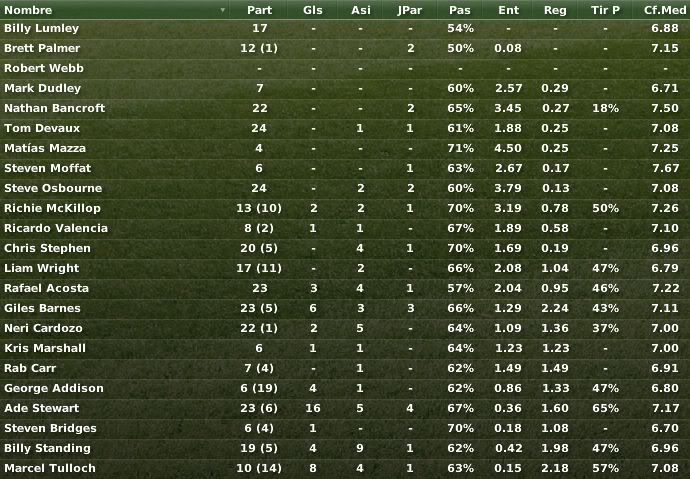Select Ade Stewart's name
690x479 pixels.
click(x=42, y=408)
